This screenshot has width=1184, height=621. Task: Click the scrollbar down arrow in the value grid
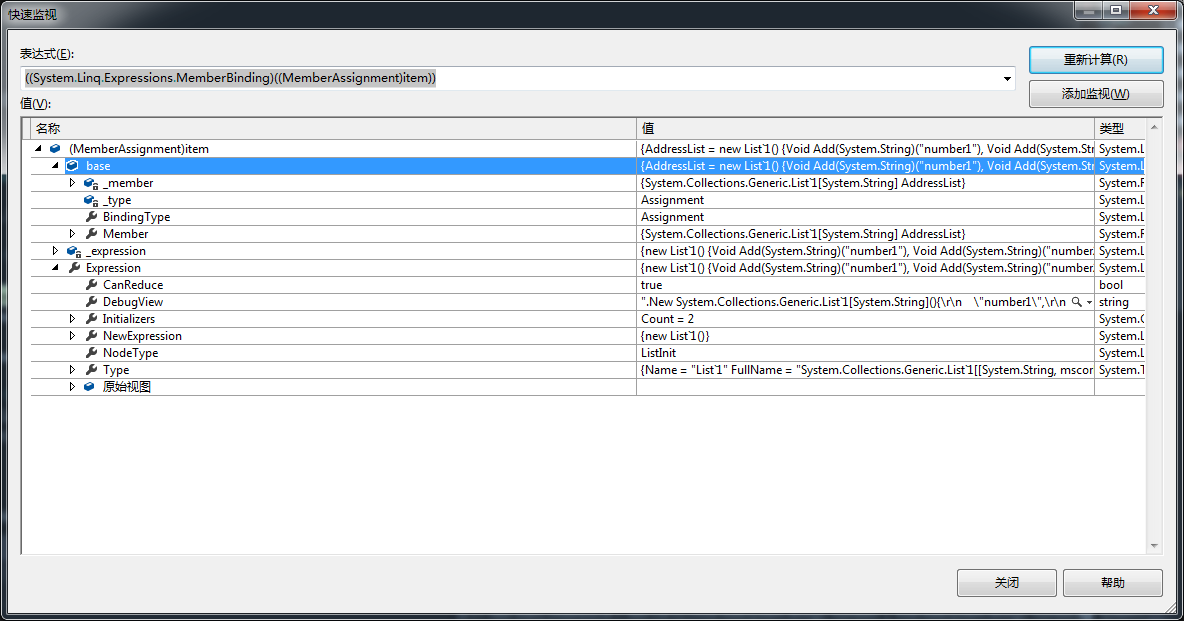click(x=1154, y=546)
